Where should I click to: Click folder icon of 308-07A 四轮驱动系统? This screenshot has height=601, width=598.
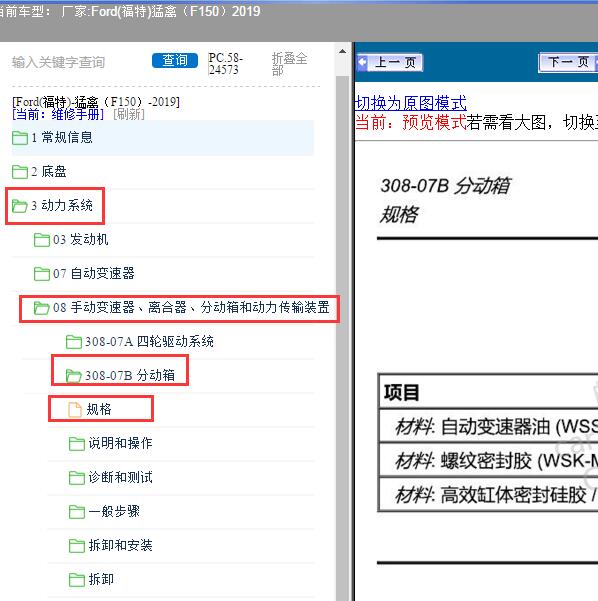point(74,342)
